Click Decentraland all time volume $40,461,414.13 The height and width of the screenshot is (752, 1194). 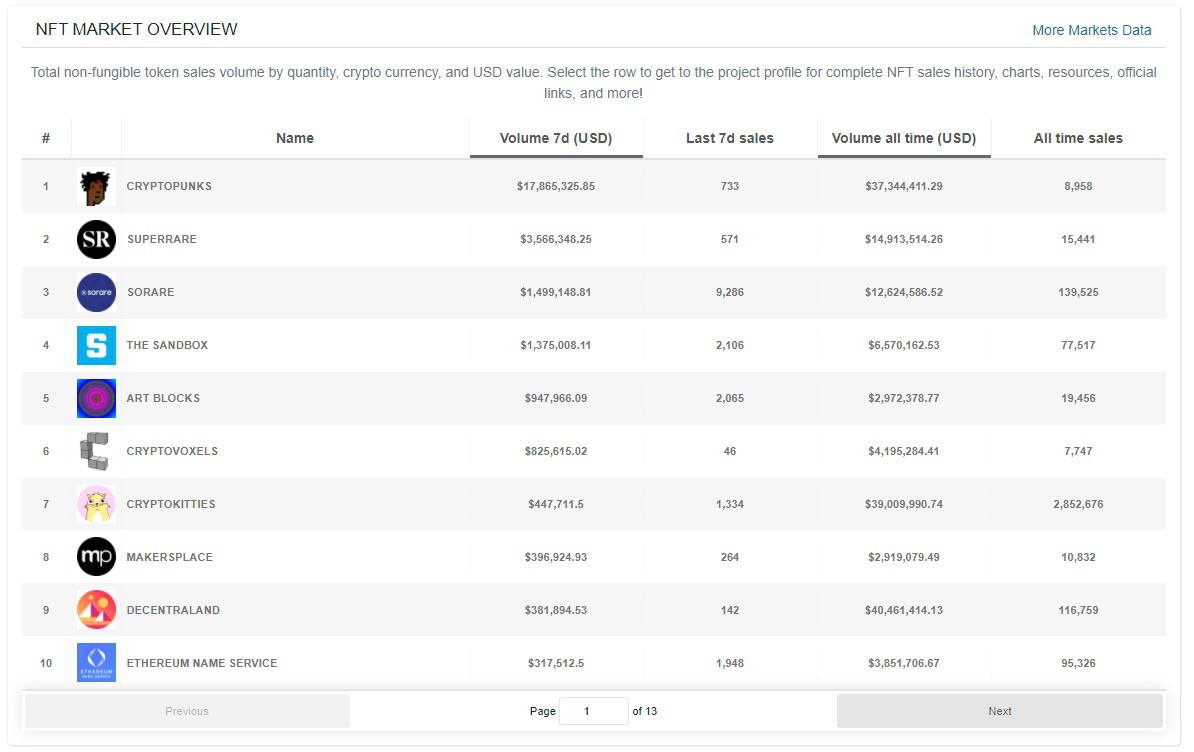point(904,610)
